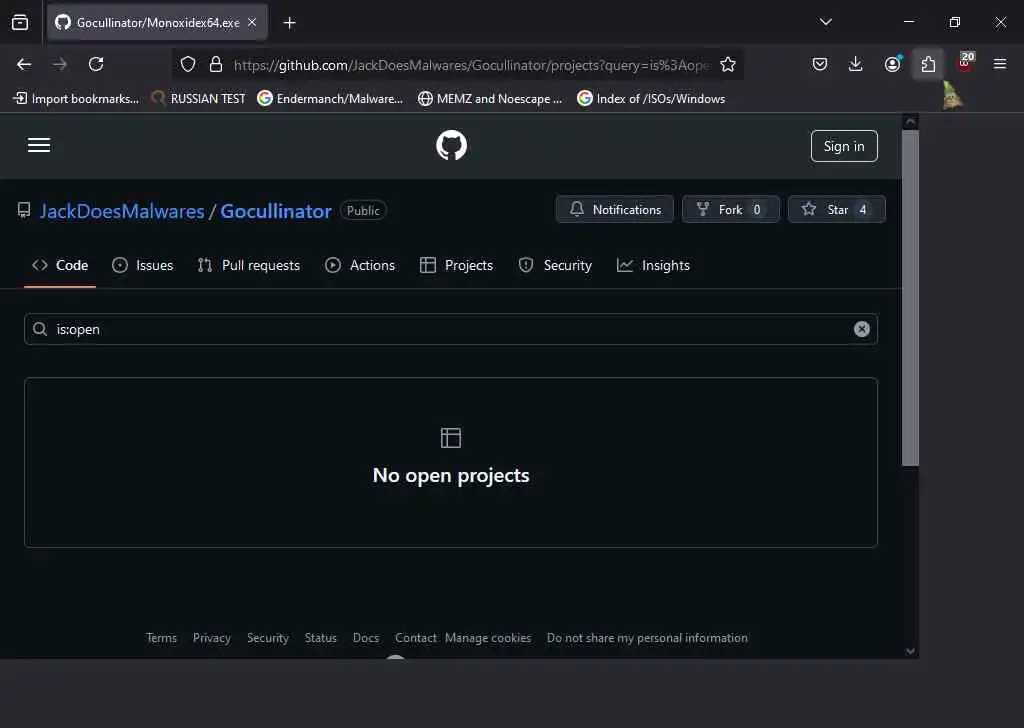Image resolution: width=1024 pixels, height=728 pixels.
Task: Open JackDoesMalwares user profile link
Action: point(122,211)
